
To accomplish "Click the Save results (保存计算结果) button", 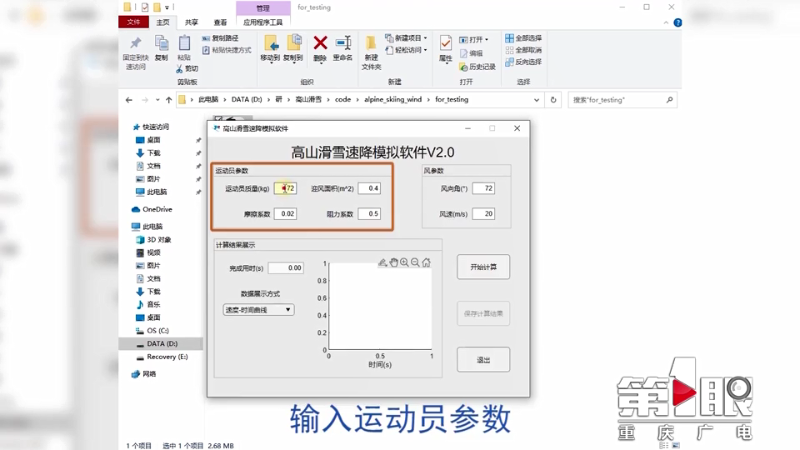I will [483, 313].
